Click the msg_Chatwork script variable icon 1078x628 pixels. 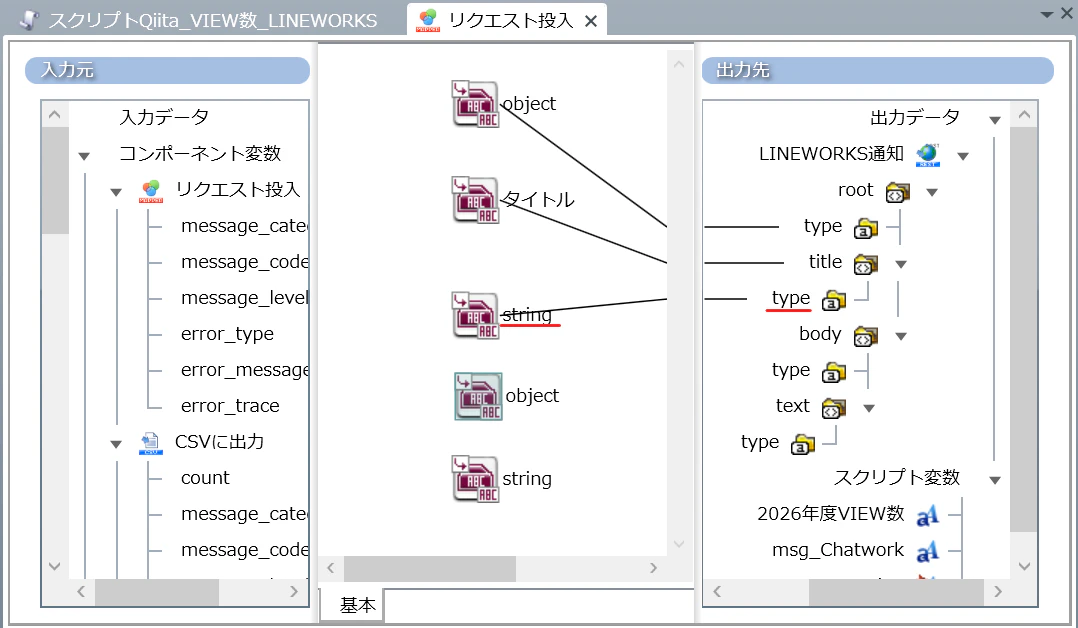point(927,551)
